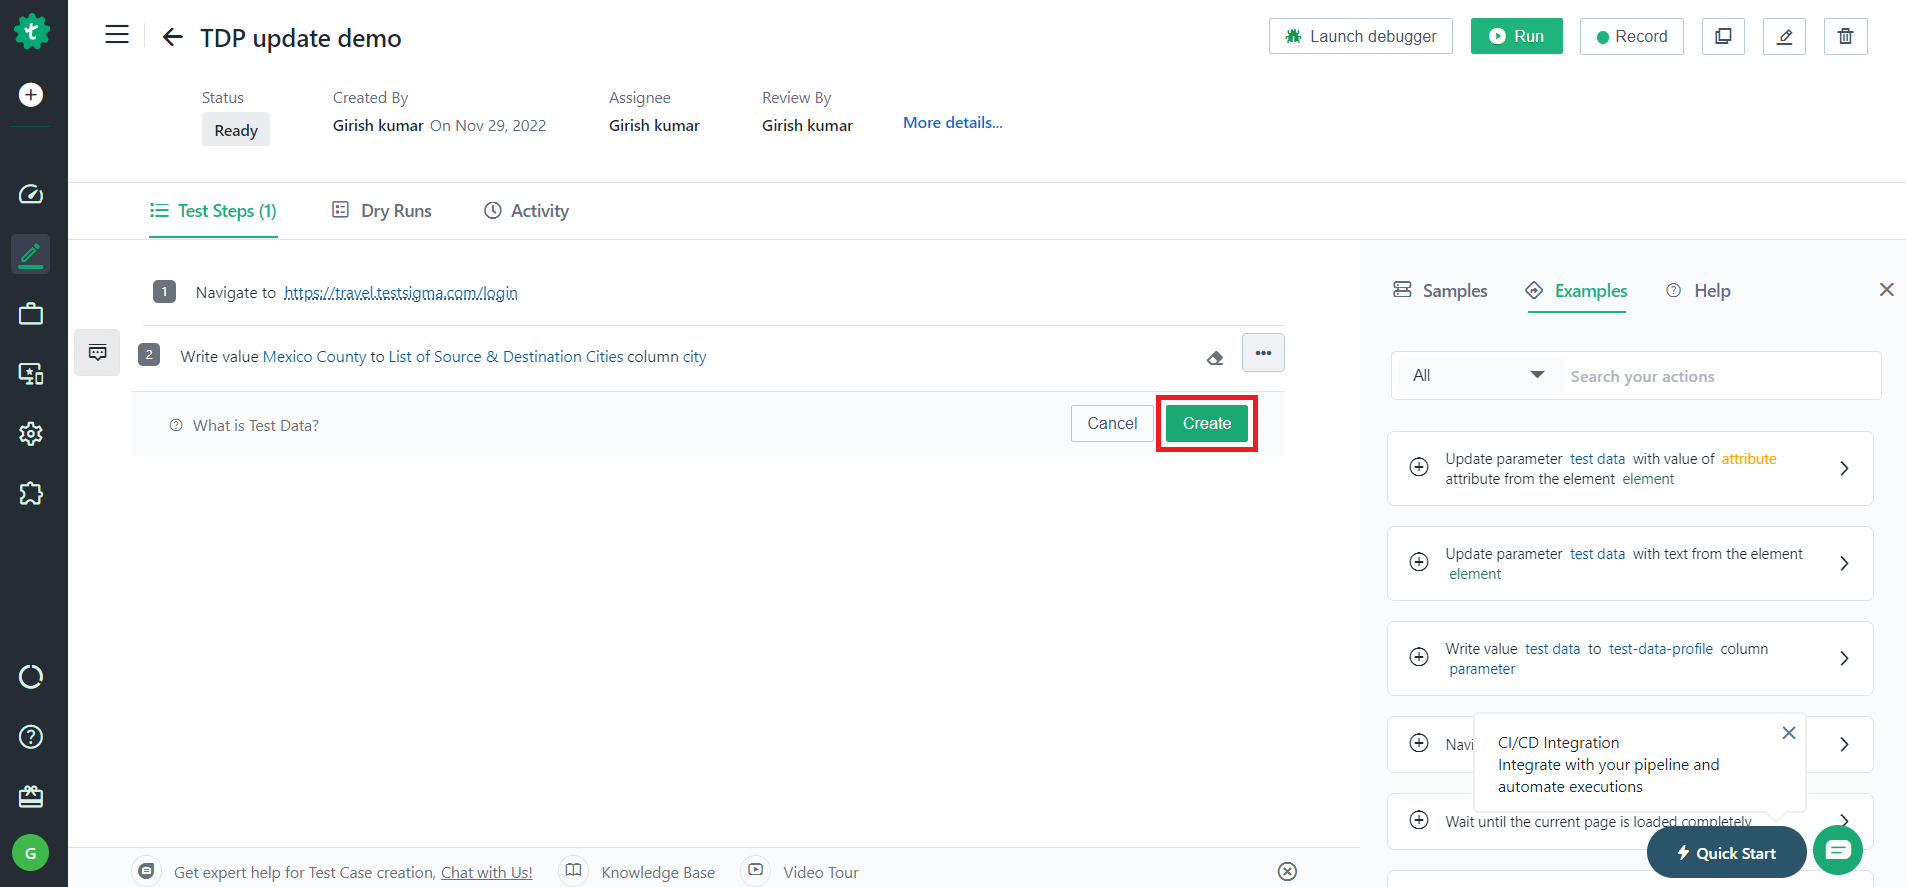Screen dimensions: 1906x887
Task: Open the briefcase icon in sidebar
Action: click(31, 314)
